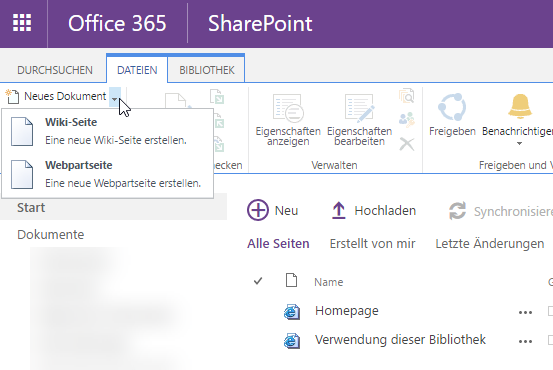
Task: Select the DATEIEN ribbon tab
Action: click(137, 70)
